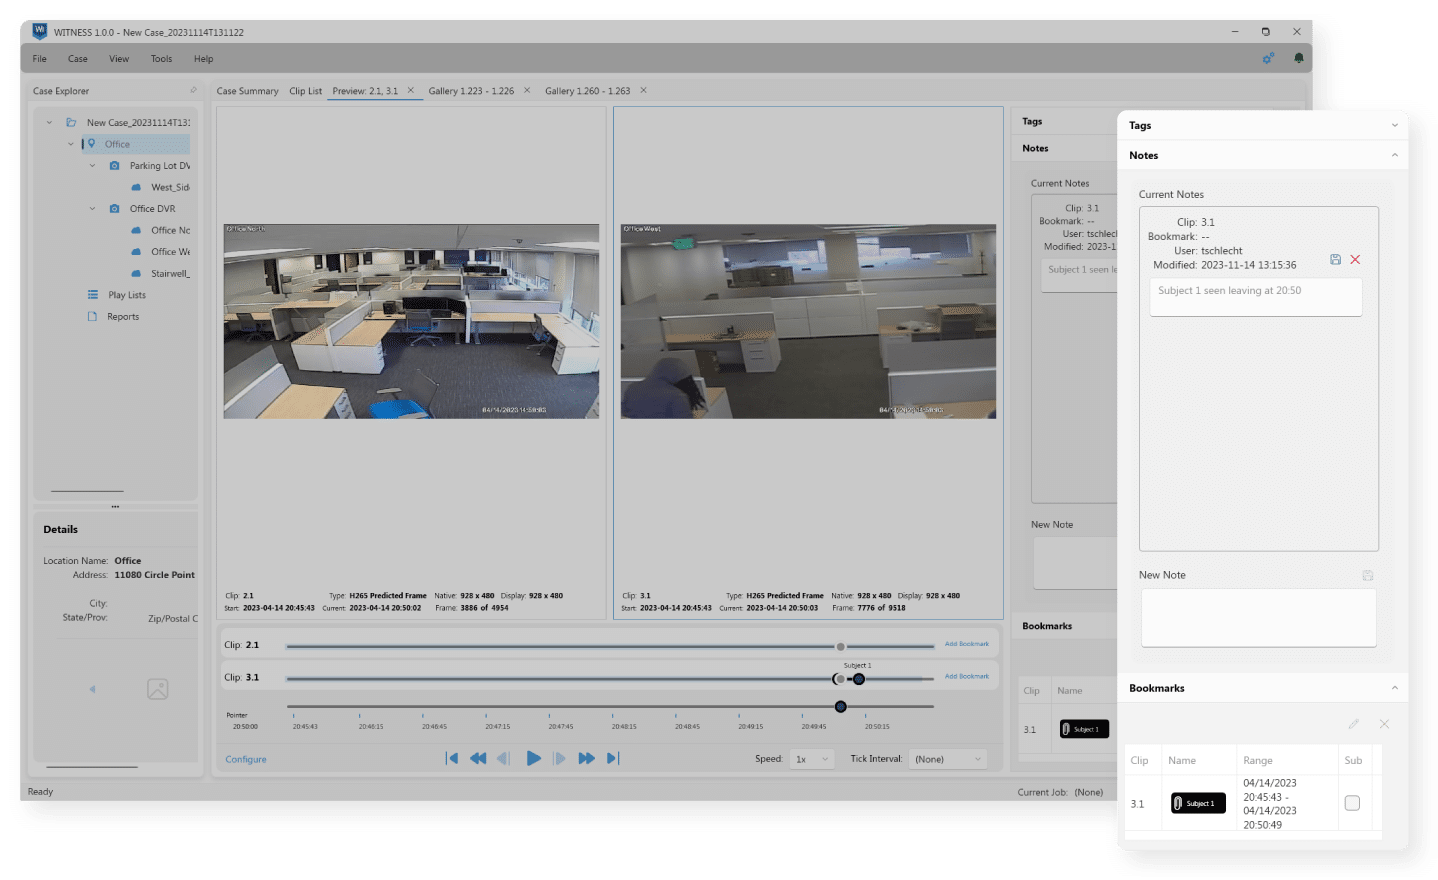Open the Speed dropdown
Image resolution: width=1438 pixels, height=880 pixels.
click(811, 760)
